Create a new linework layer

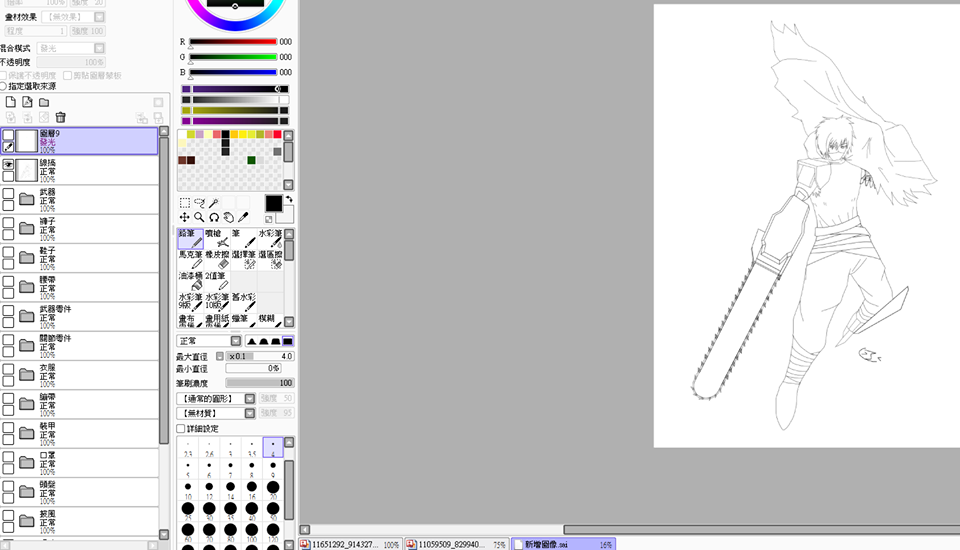click(x=27, y=102)
